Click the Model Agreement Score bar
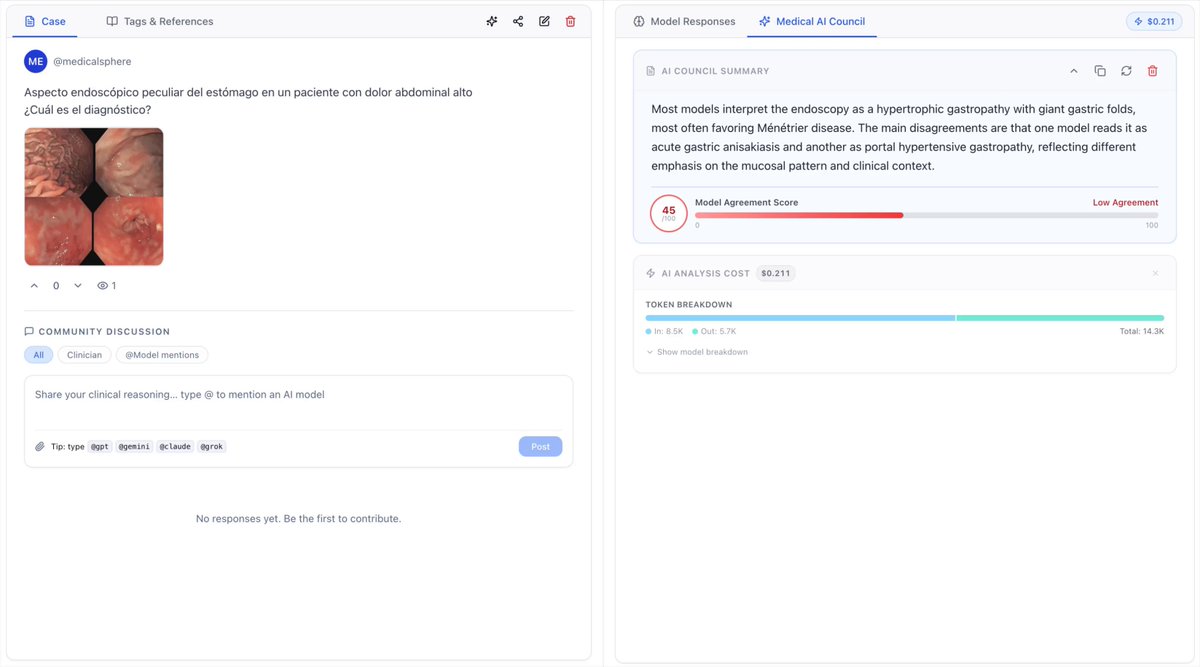The height and width of the screenshot is (667, 1200). [926, 215]
